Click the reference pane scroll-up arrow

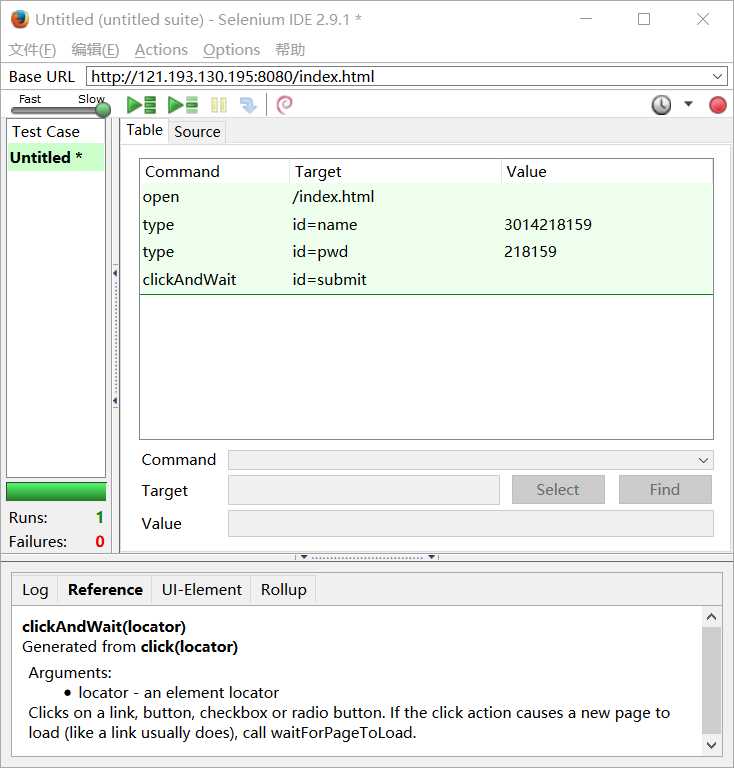tap(711, 617)
